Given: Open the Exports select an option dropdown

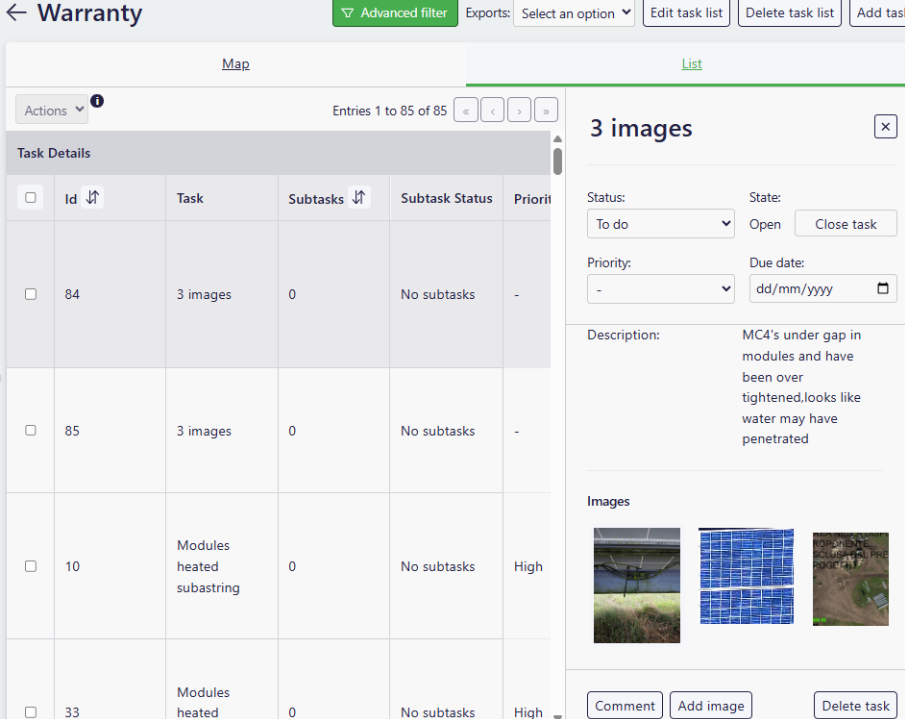Looking at the screenshot, I should (576, 14).
